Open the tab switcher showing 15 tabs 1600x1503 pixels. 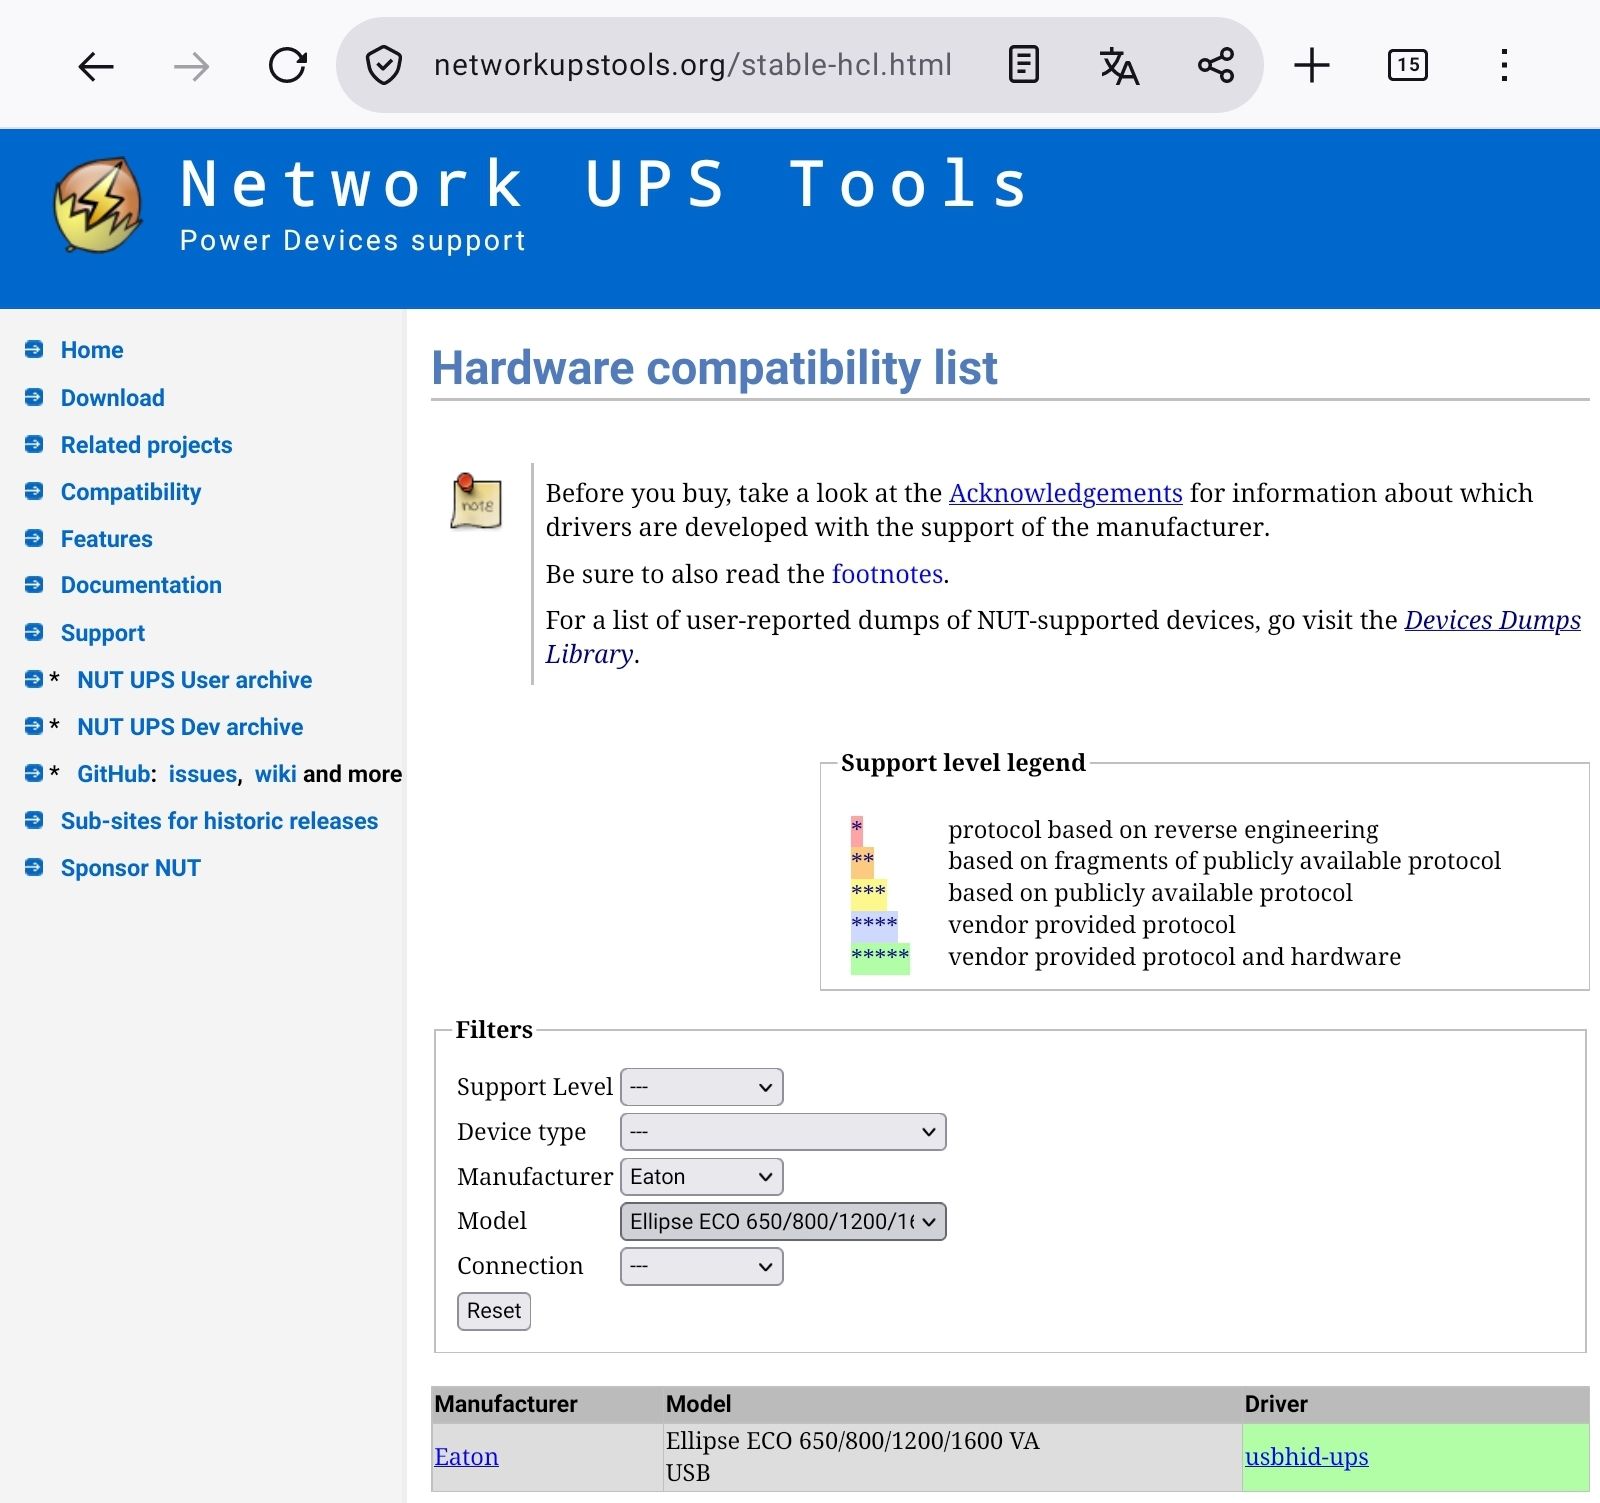click(1407, 66)
